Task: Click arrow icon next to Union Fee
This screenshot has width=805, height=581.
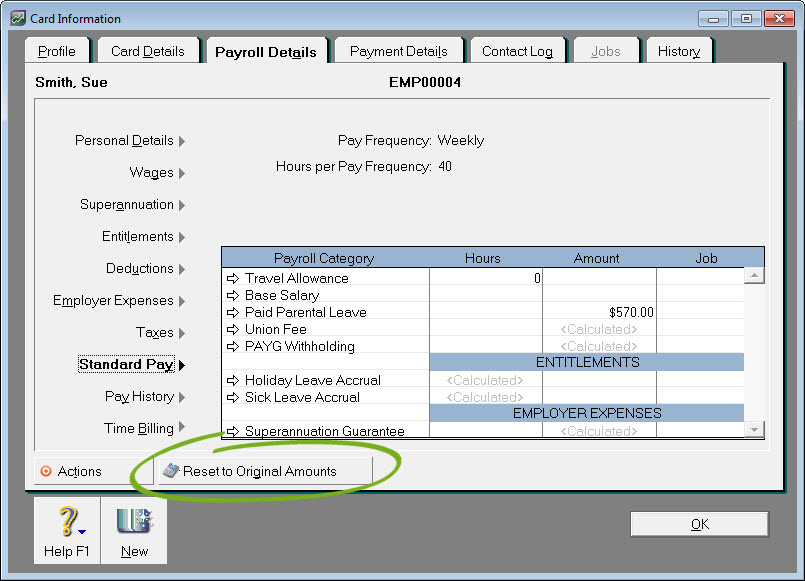Action: [x=234, y=330]
